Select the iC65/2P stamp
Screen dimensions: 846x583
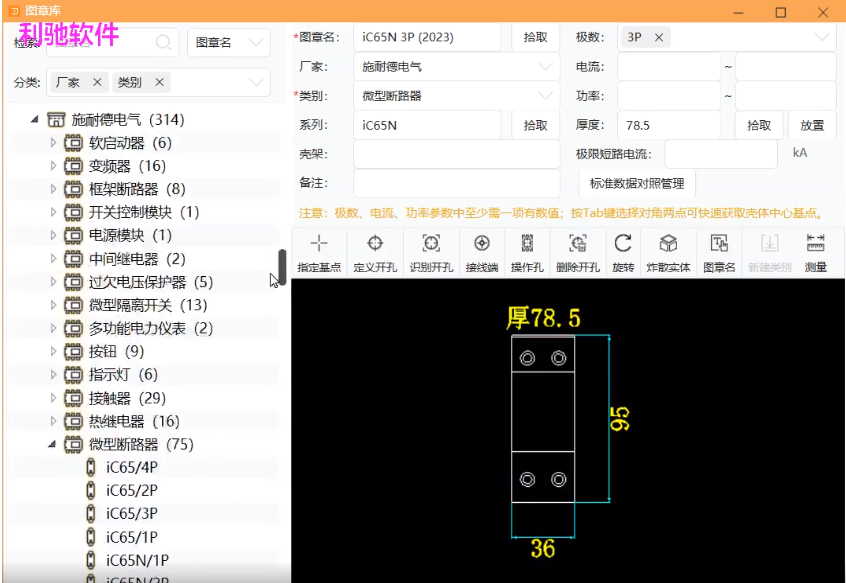tap(132, 491)
